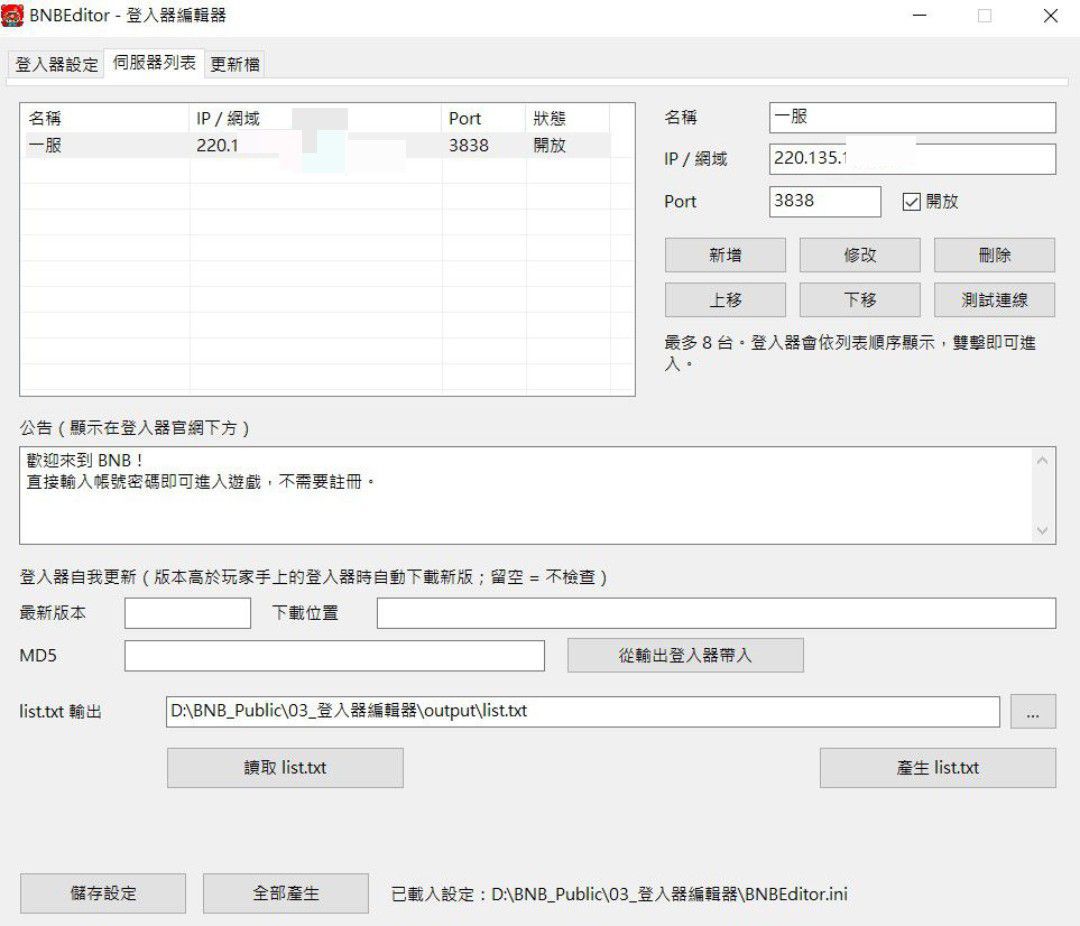The image size is (1080, 926).
Task: Test connection with 測試連線 button
Action: pos(995,300)
